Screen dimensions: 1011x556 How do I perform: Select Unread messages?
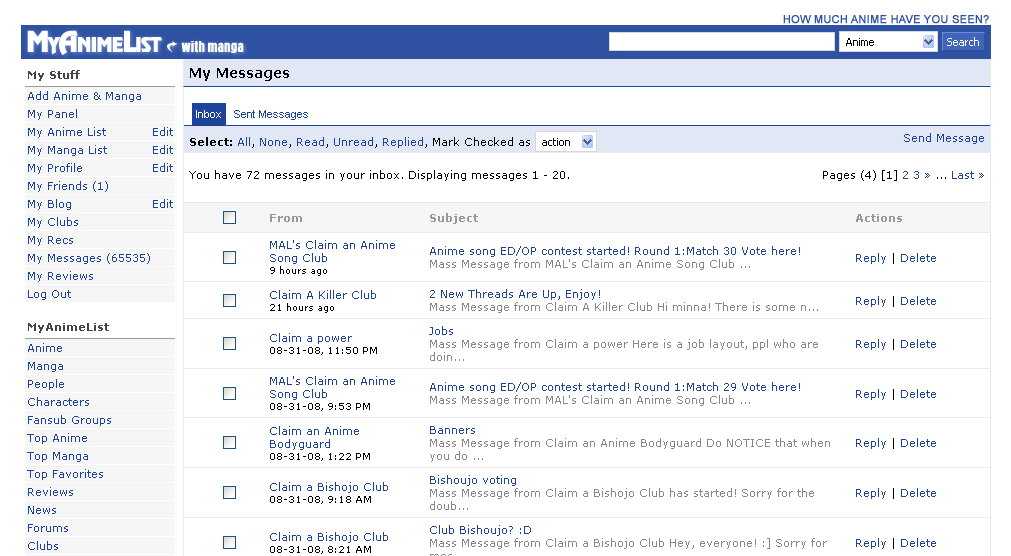353,142
